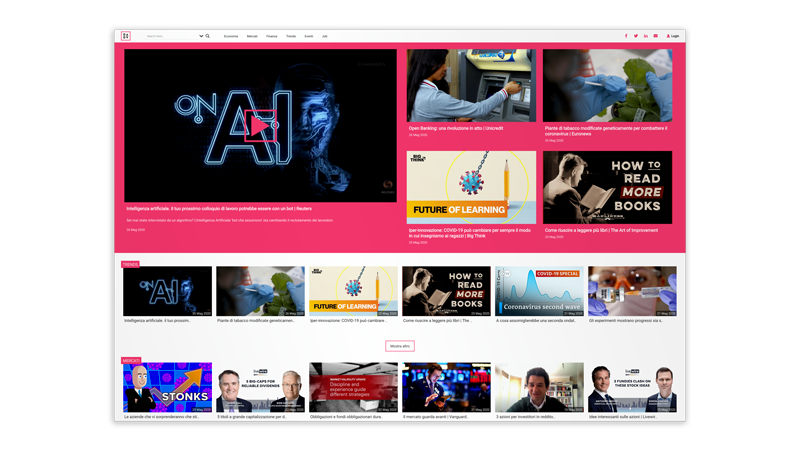Open 'Come riuscire a leggere più libri' hero headline
This screenshot has height=450, width=800.
pos(601,231)
